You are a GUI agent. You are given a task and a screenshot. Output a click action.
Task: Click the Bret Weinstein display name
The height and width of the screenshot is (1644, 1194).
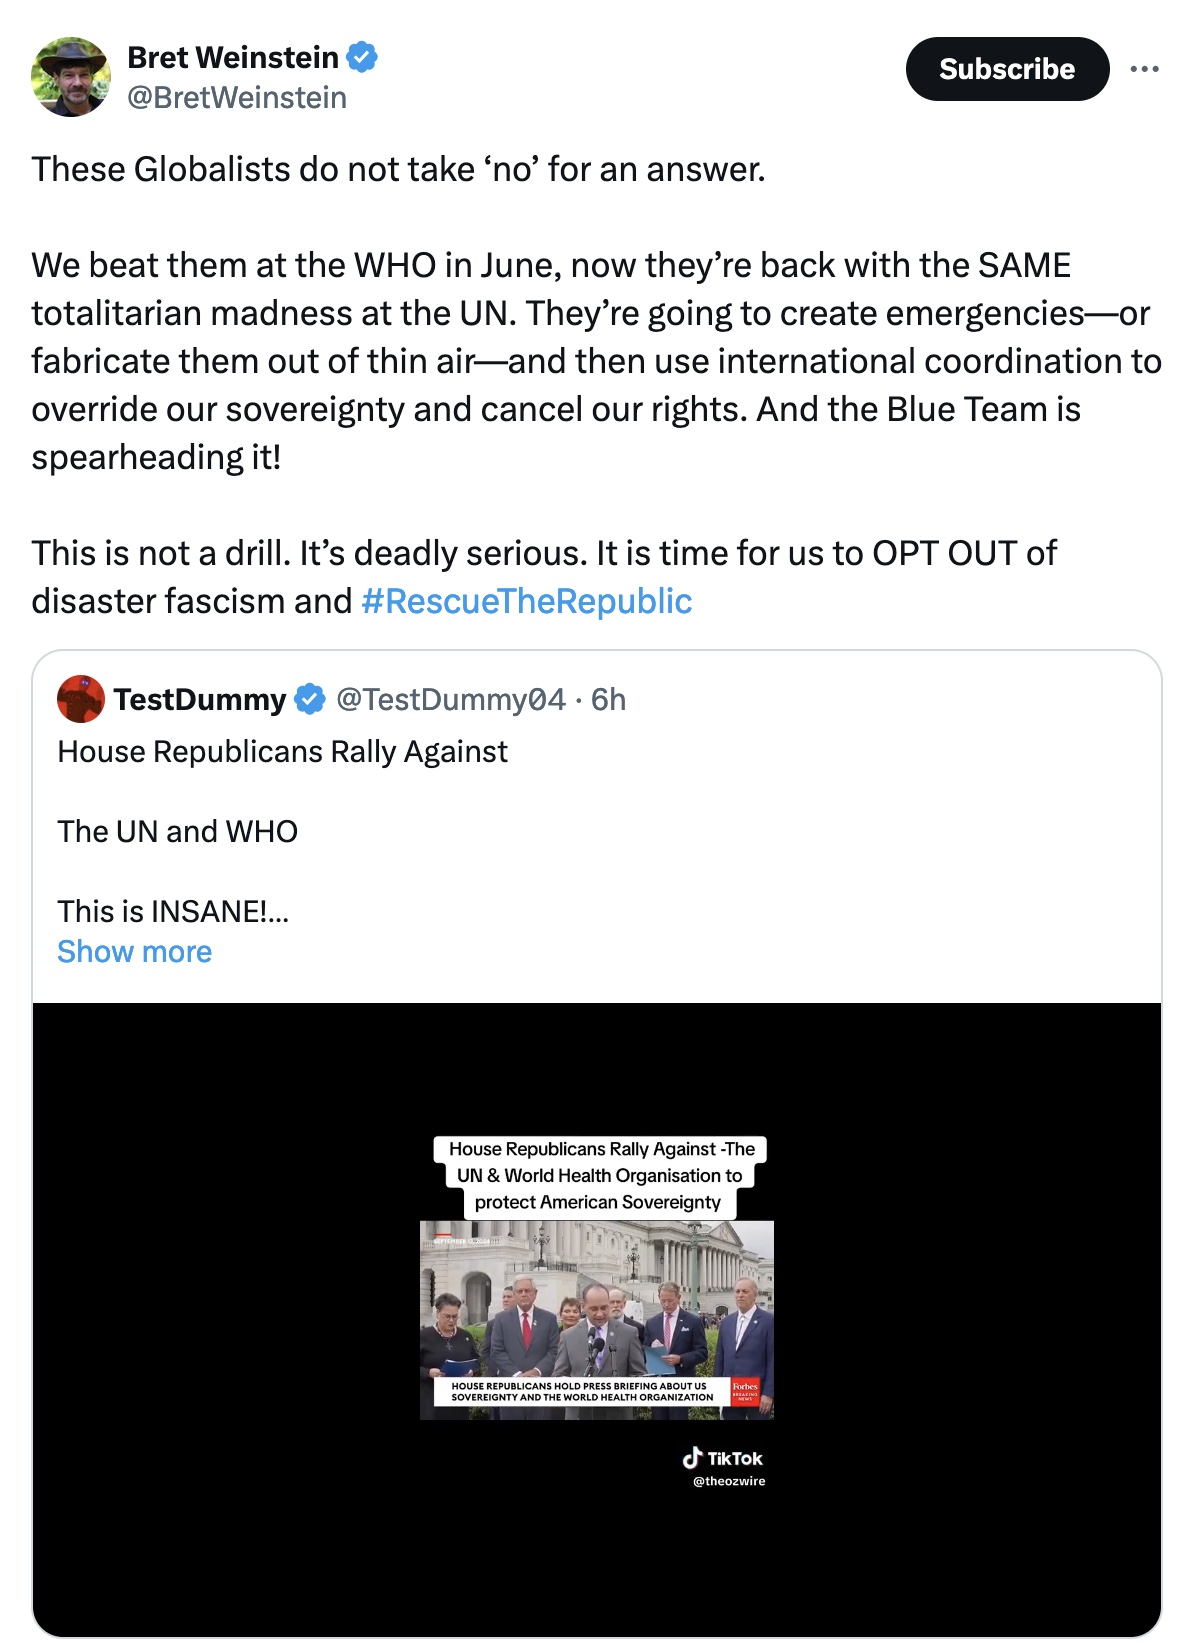232,57
